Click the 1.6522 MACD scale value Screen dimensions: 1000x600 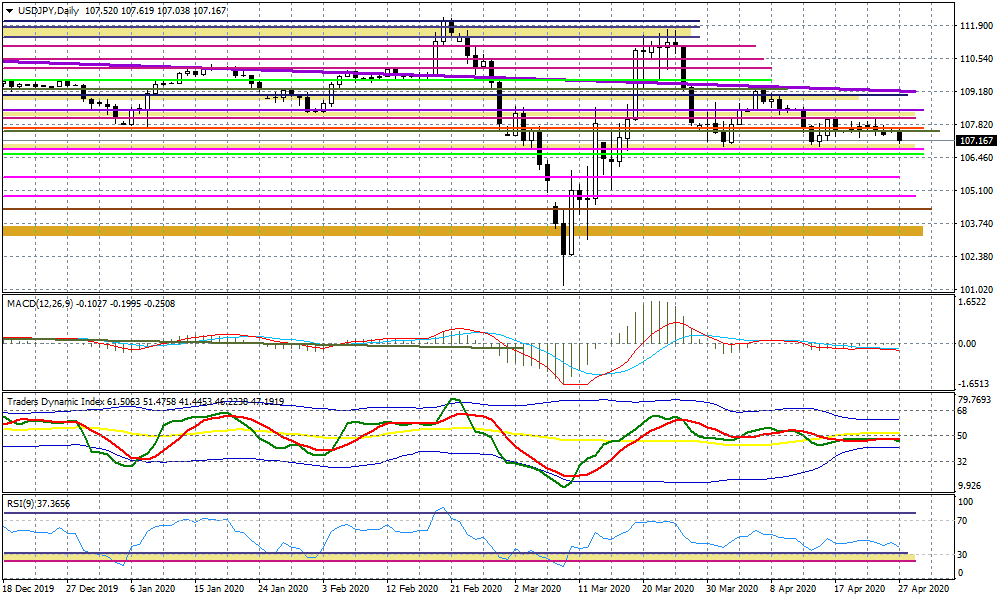[x=974, y=302]
